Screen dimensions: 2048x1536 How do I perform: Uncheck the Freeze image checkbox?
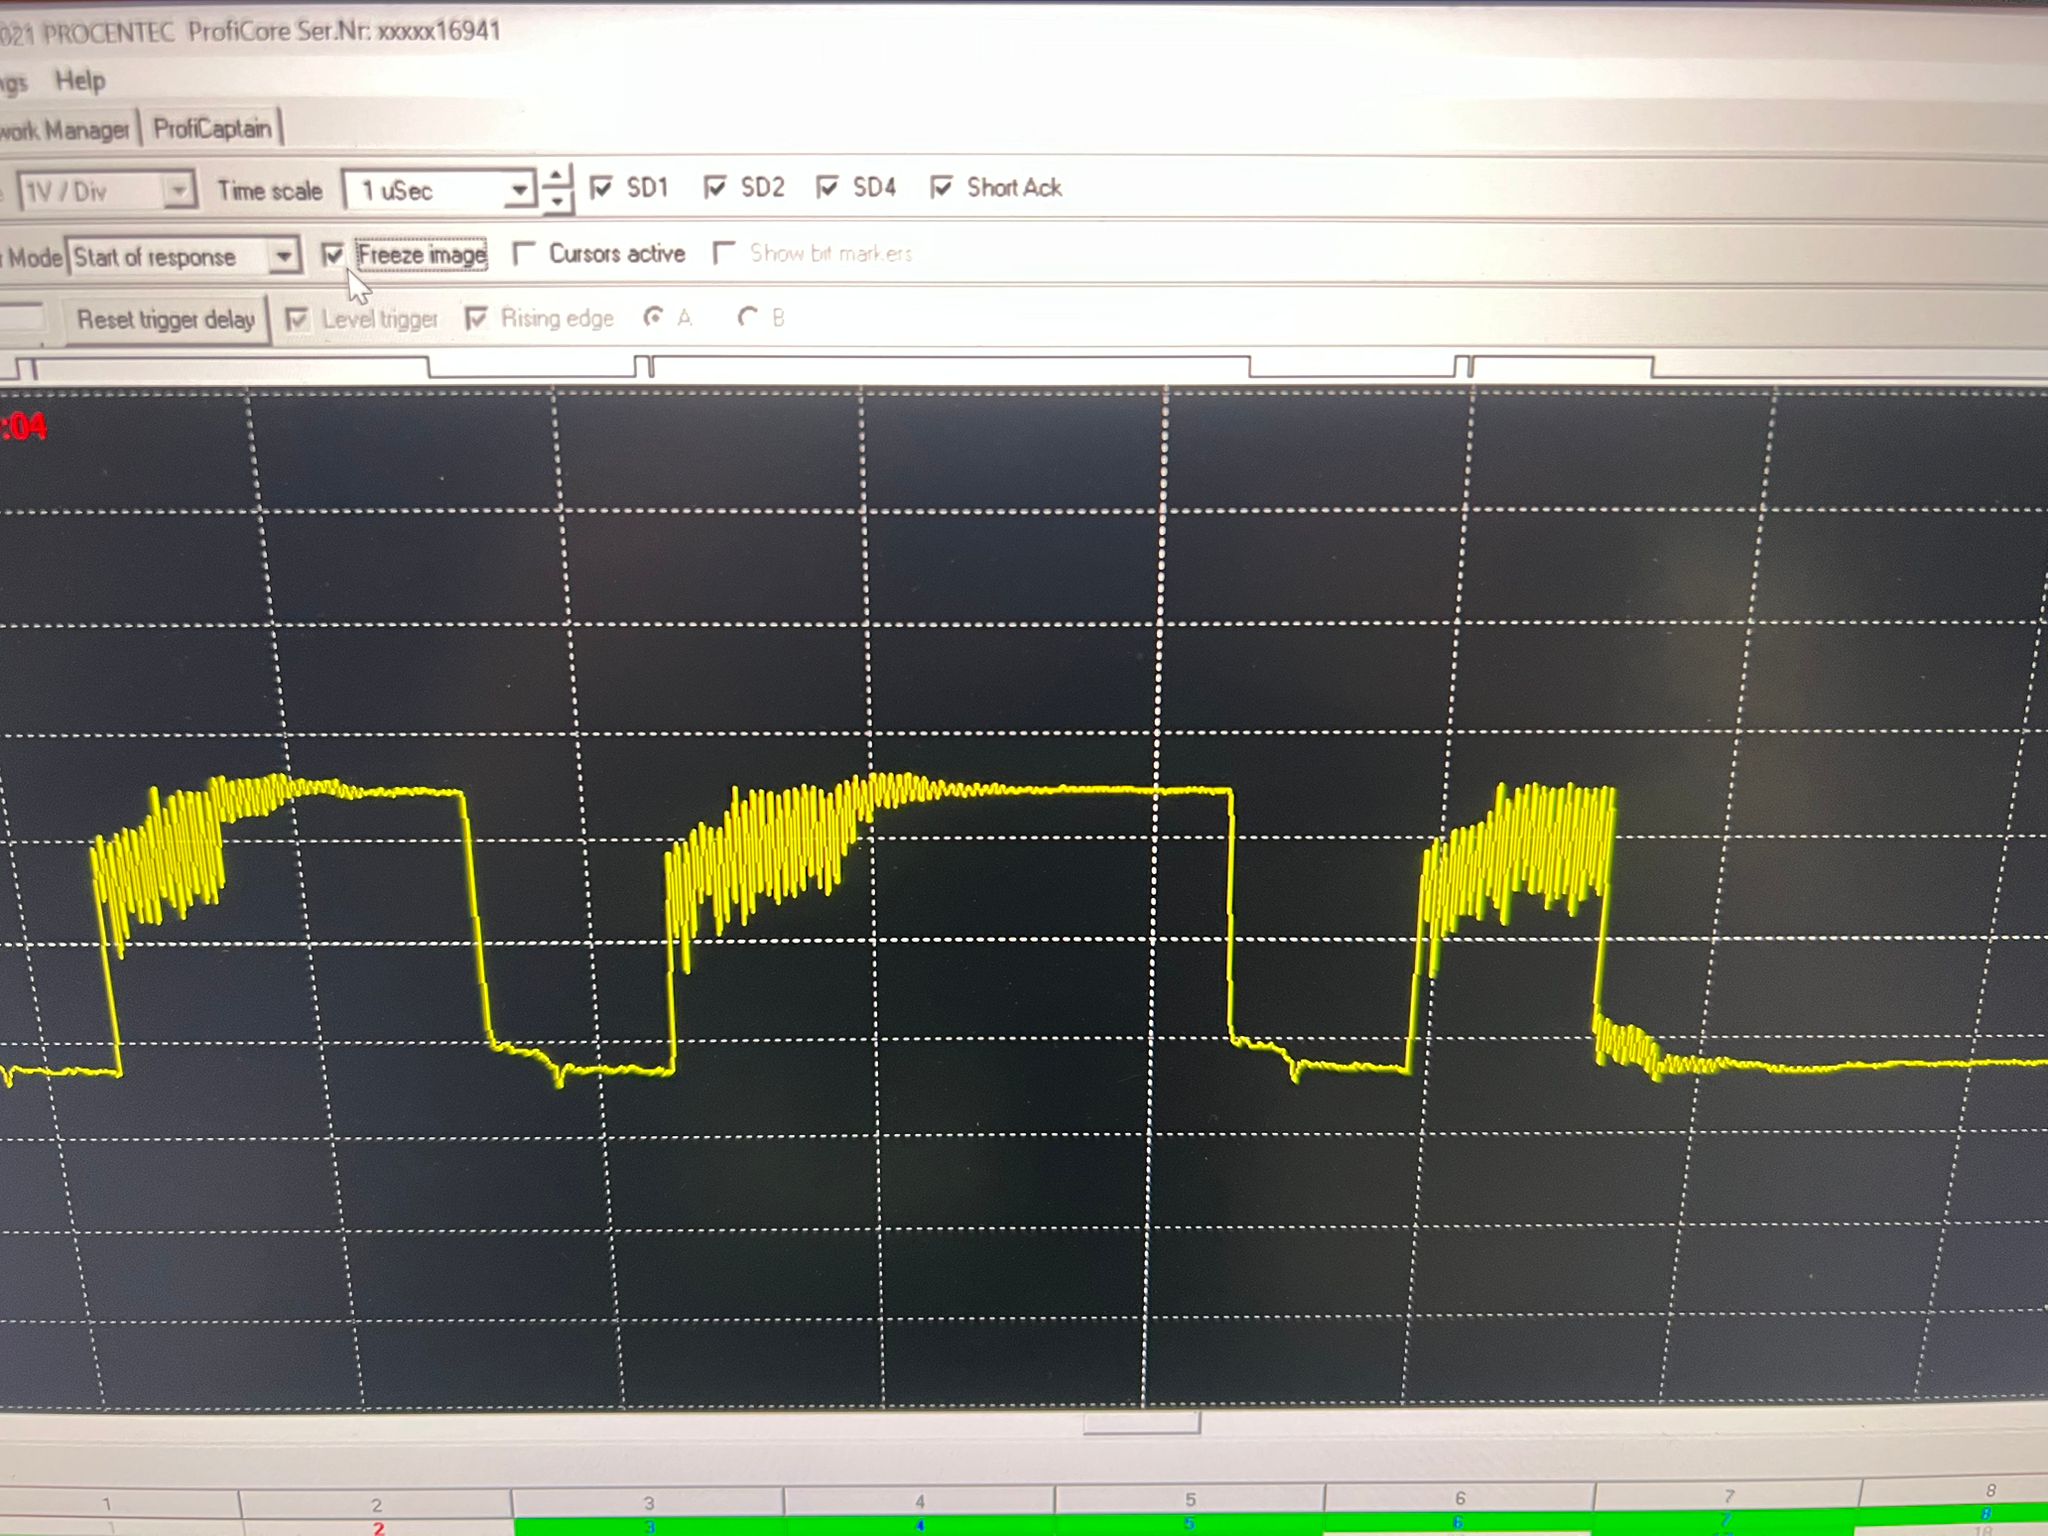pos(333,255)
